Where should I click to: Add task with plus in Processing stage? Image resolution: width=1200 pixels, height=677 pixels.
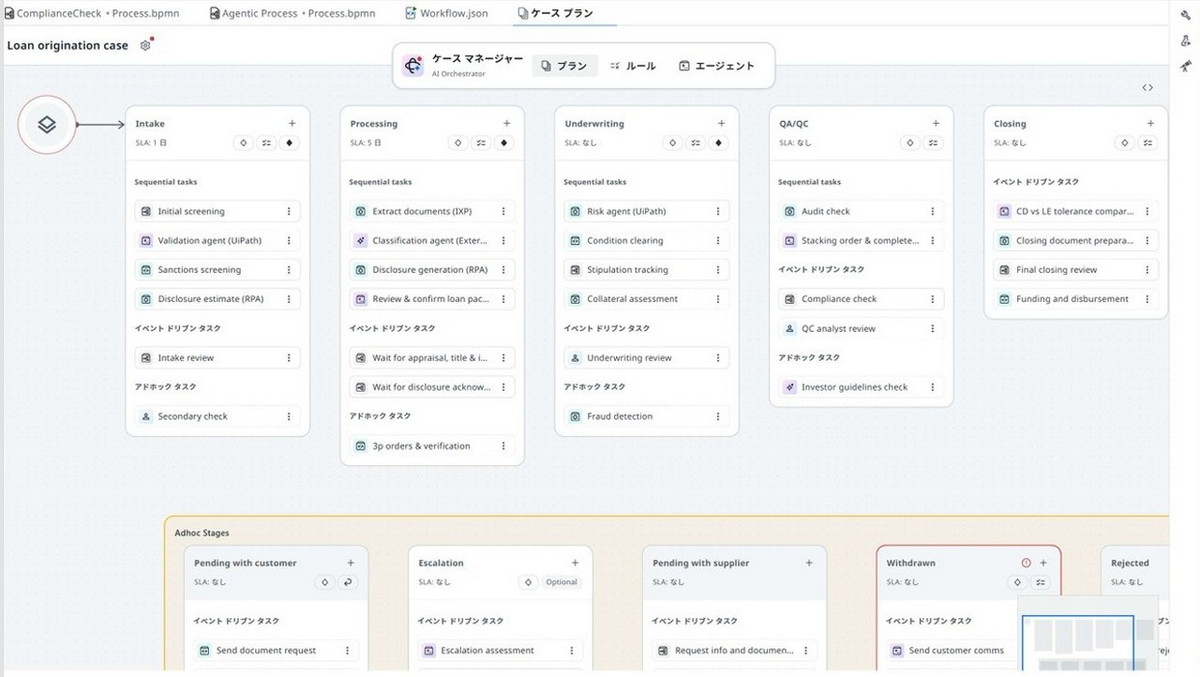point(507,123)
